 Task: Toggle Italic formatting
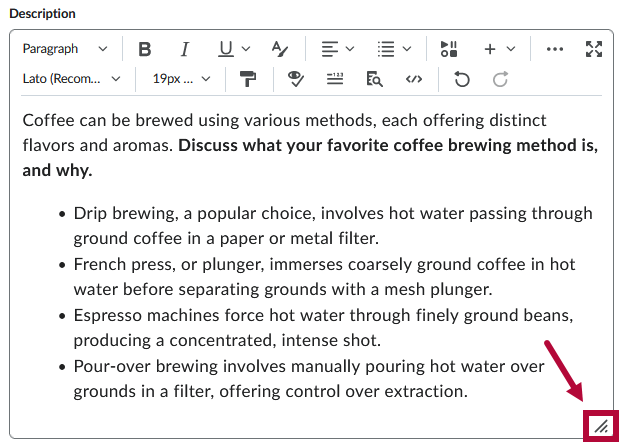(x=184, y=49)
